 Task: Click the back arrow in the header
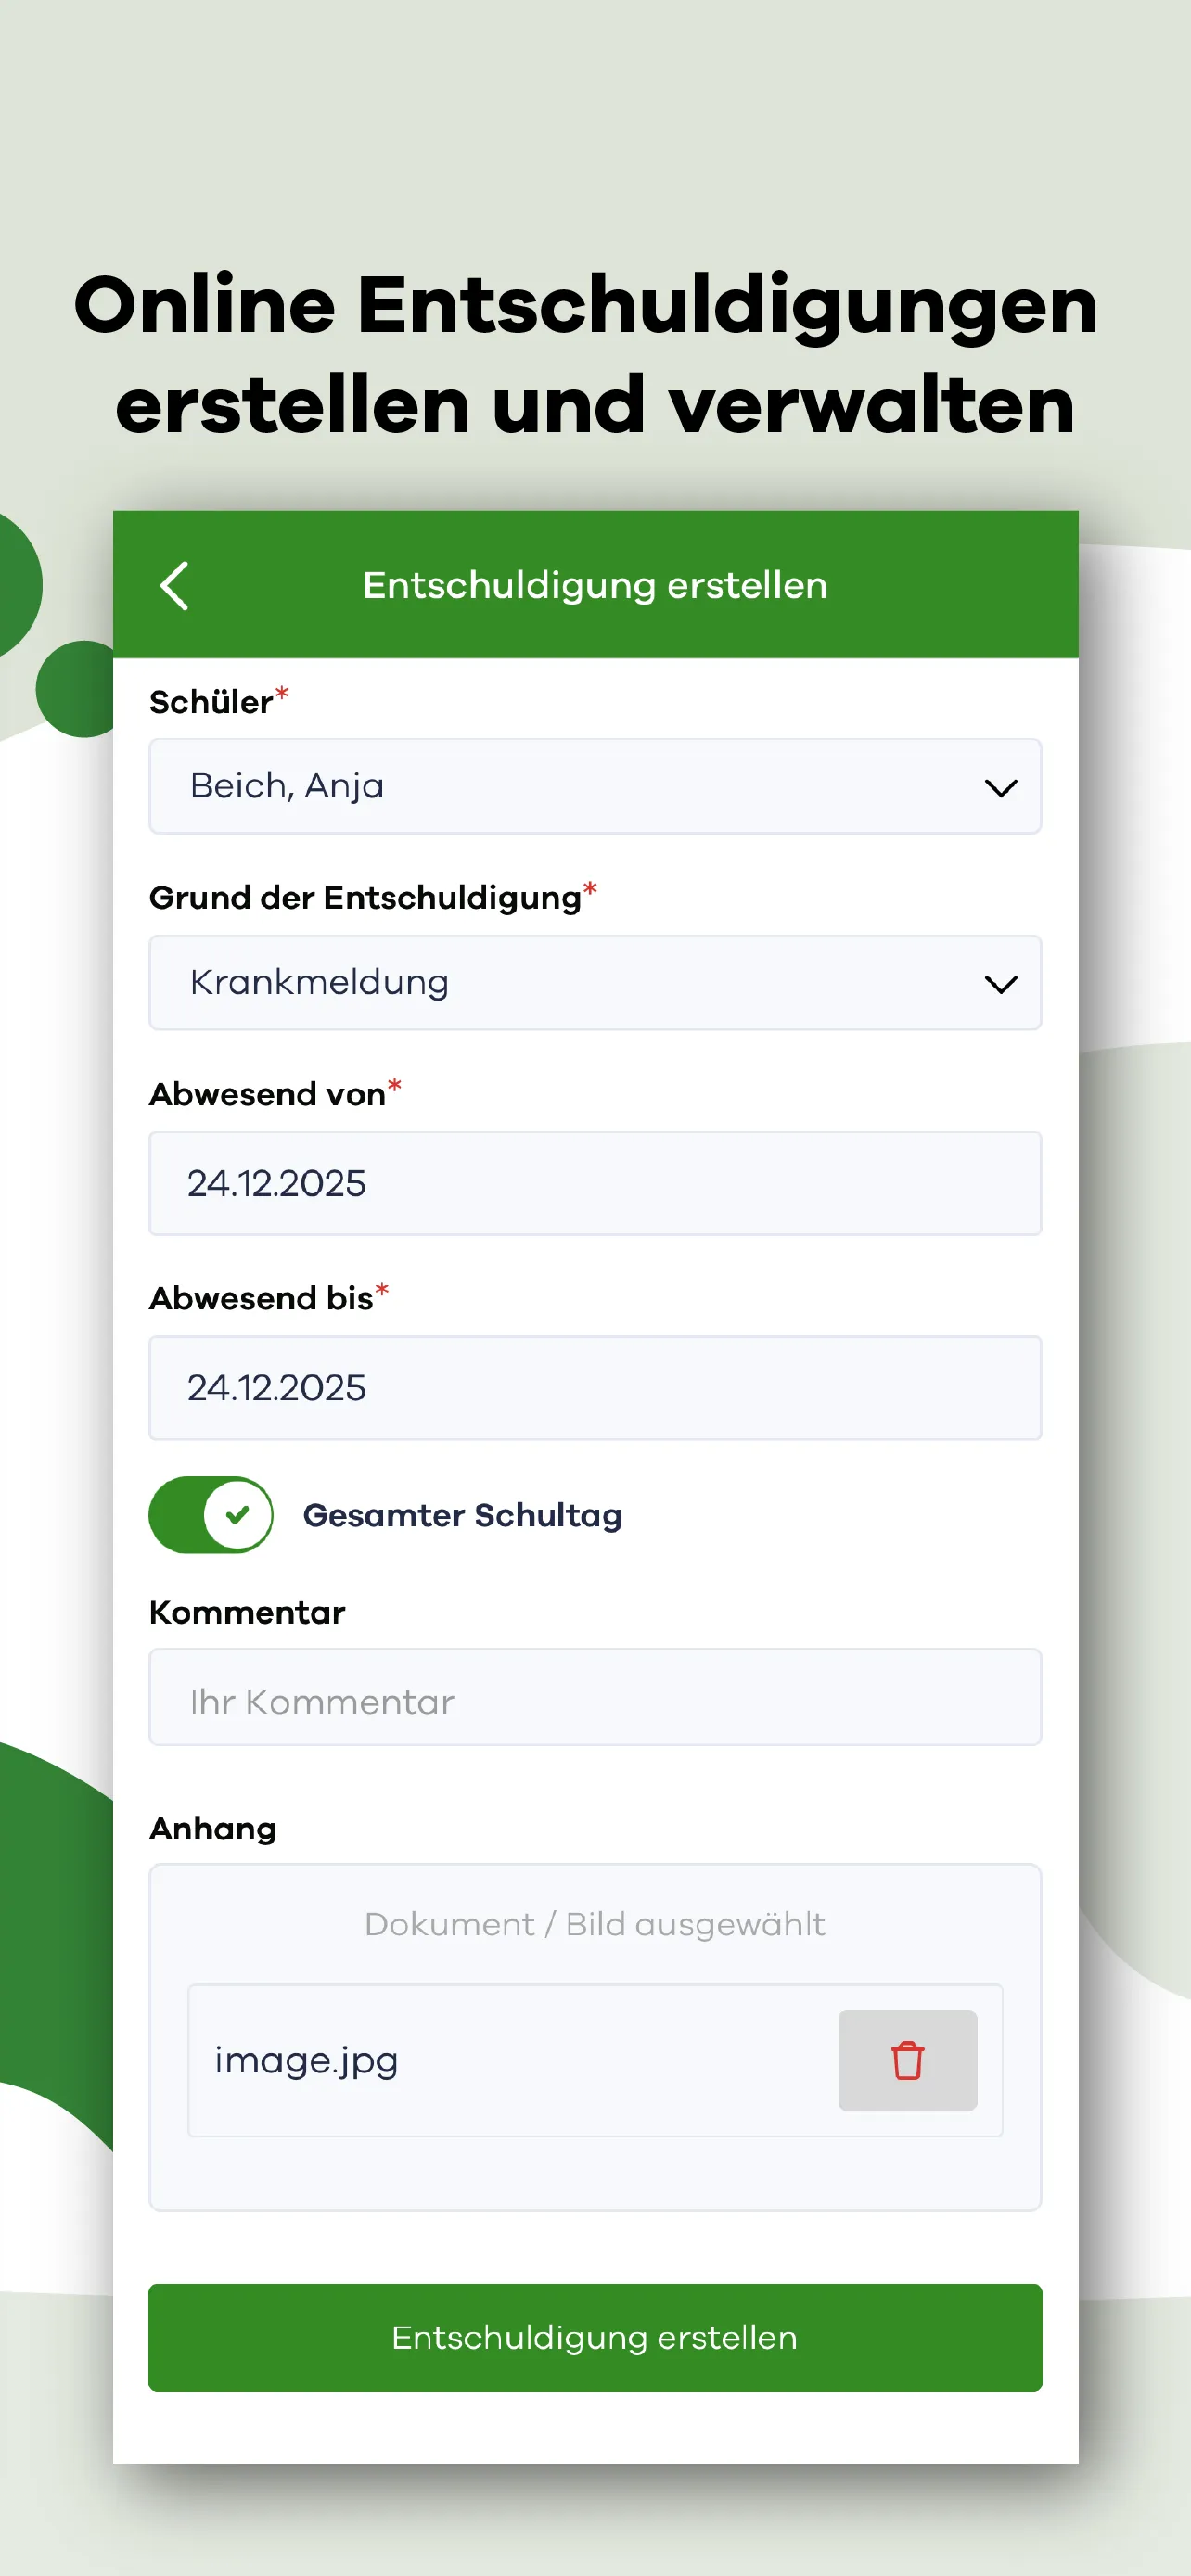(x=174, y=586)
